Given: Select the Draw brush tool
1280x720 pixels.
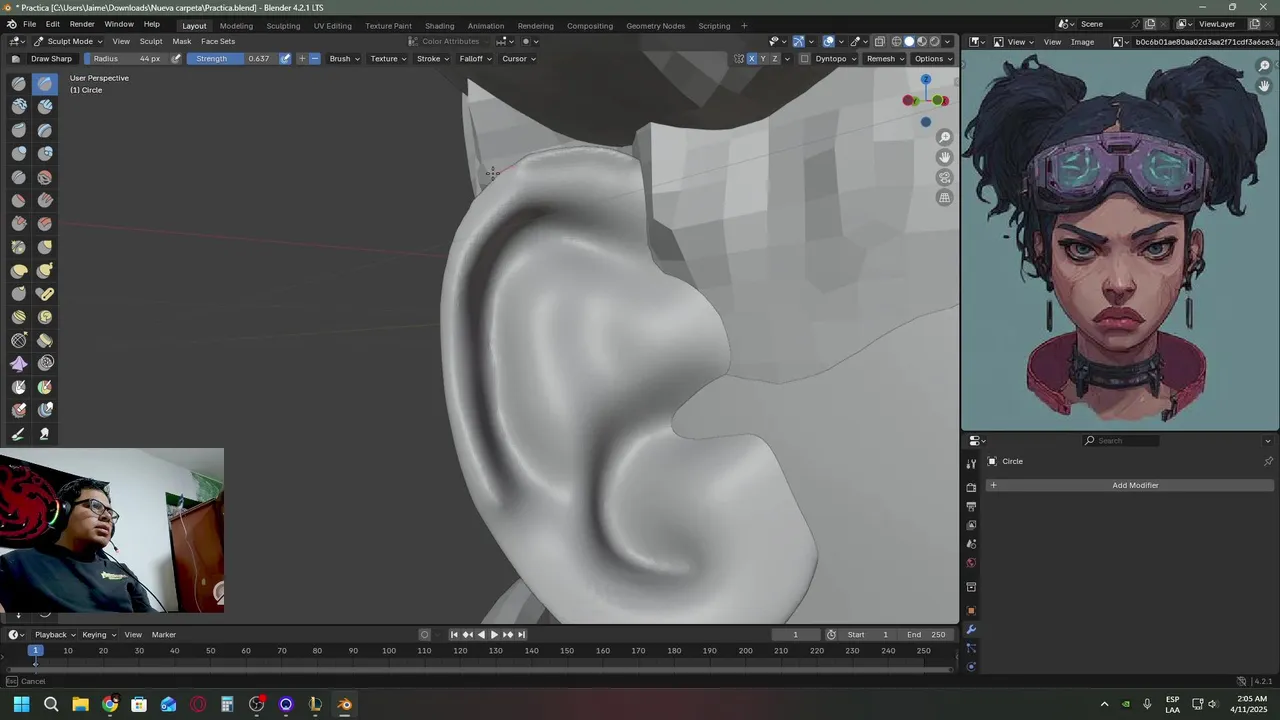Looking at the screenshot, I should click(19, 83).
